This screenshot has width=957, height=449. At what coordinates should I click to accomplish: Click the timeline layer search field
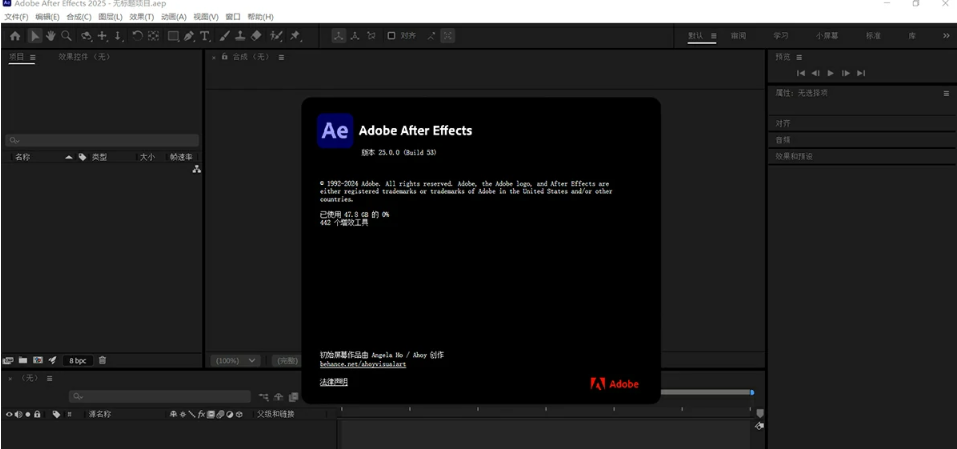point(160,397)
